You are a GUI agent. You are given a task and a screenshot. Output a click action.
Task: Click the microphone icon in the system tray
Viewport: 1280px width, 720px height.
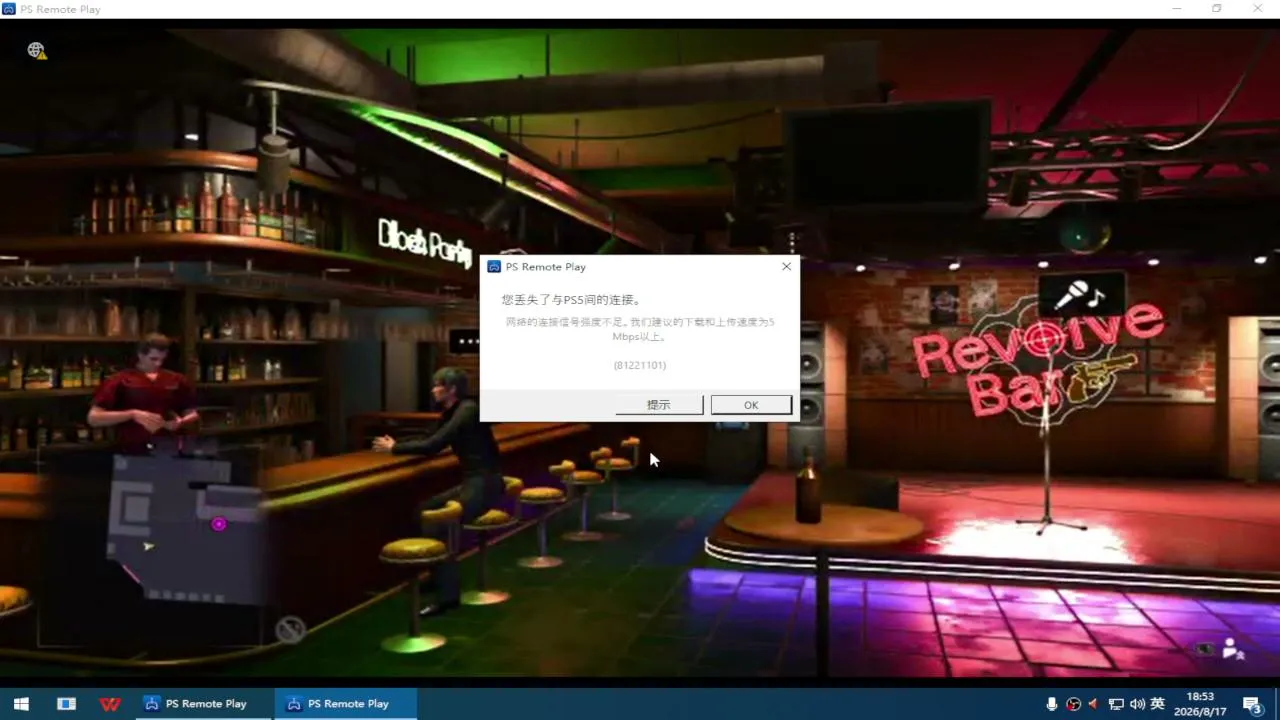pyautogui.click(x=1051, y=704)
